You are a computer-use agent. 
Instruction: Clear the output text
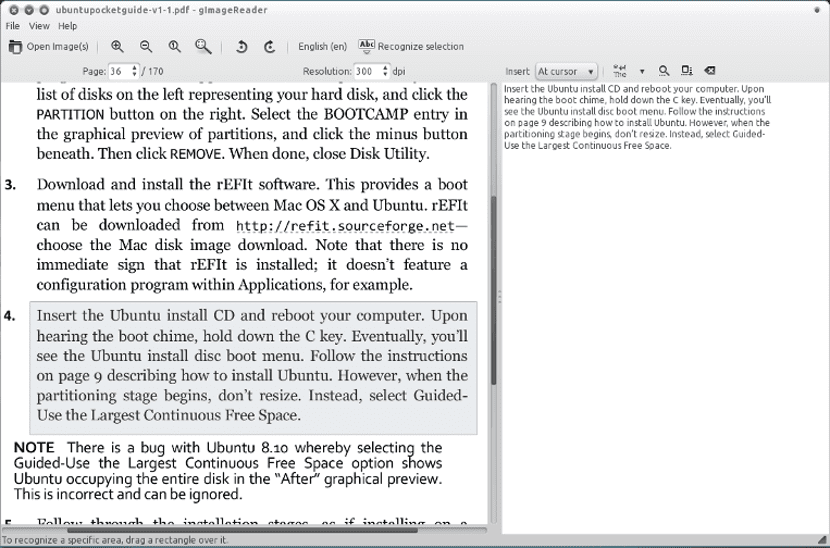click(710, 71)
